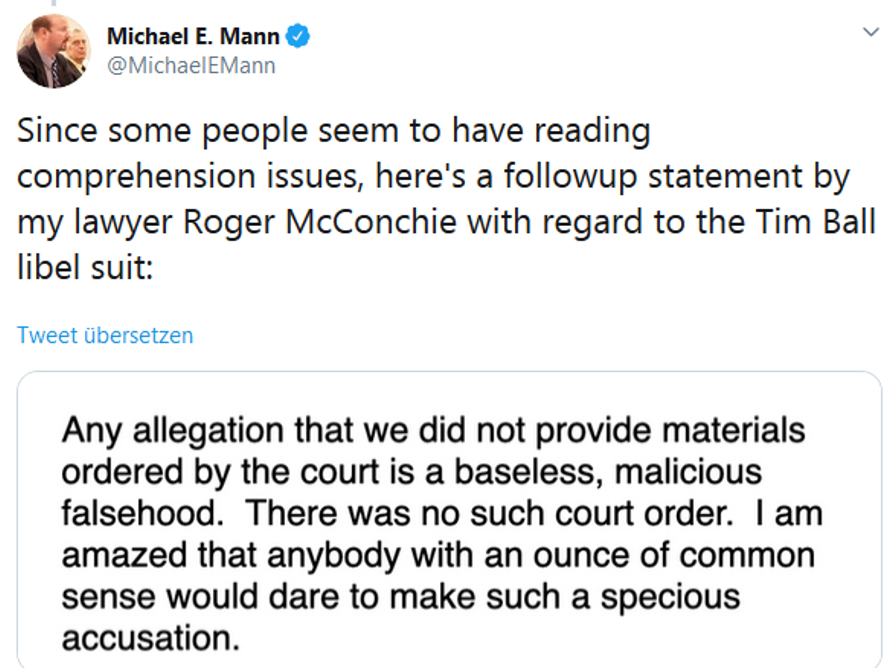Visit the @MichaelEMann handle link
Screen dimensions: 892x668
coord(191,65)
